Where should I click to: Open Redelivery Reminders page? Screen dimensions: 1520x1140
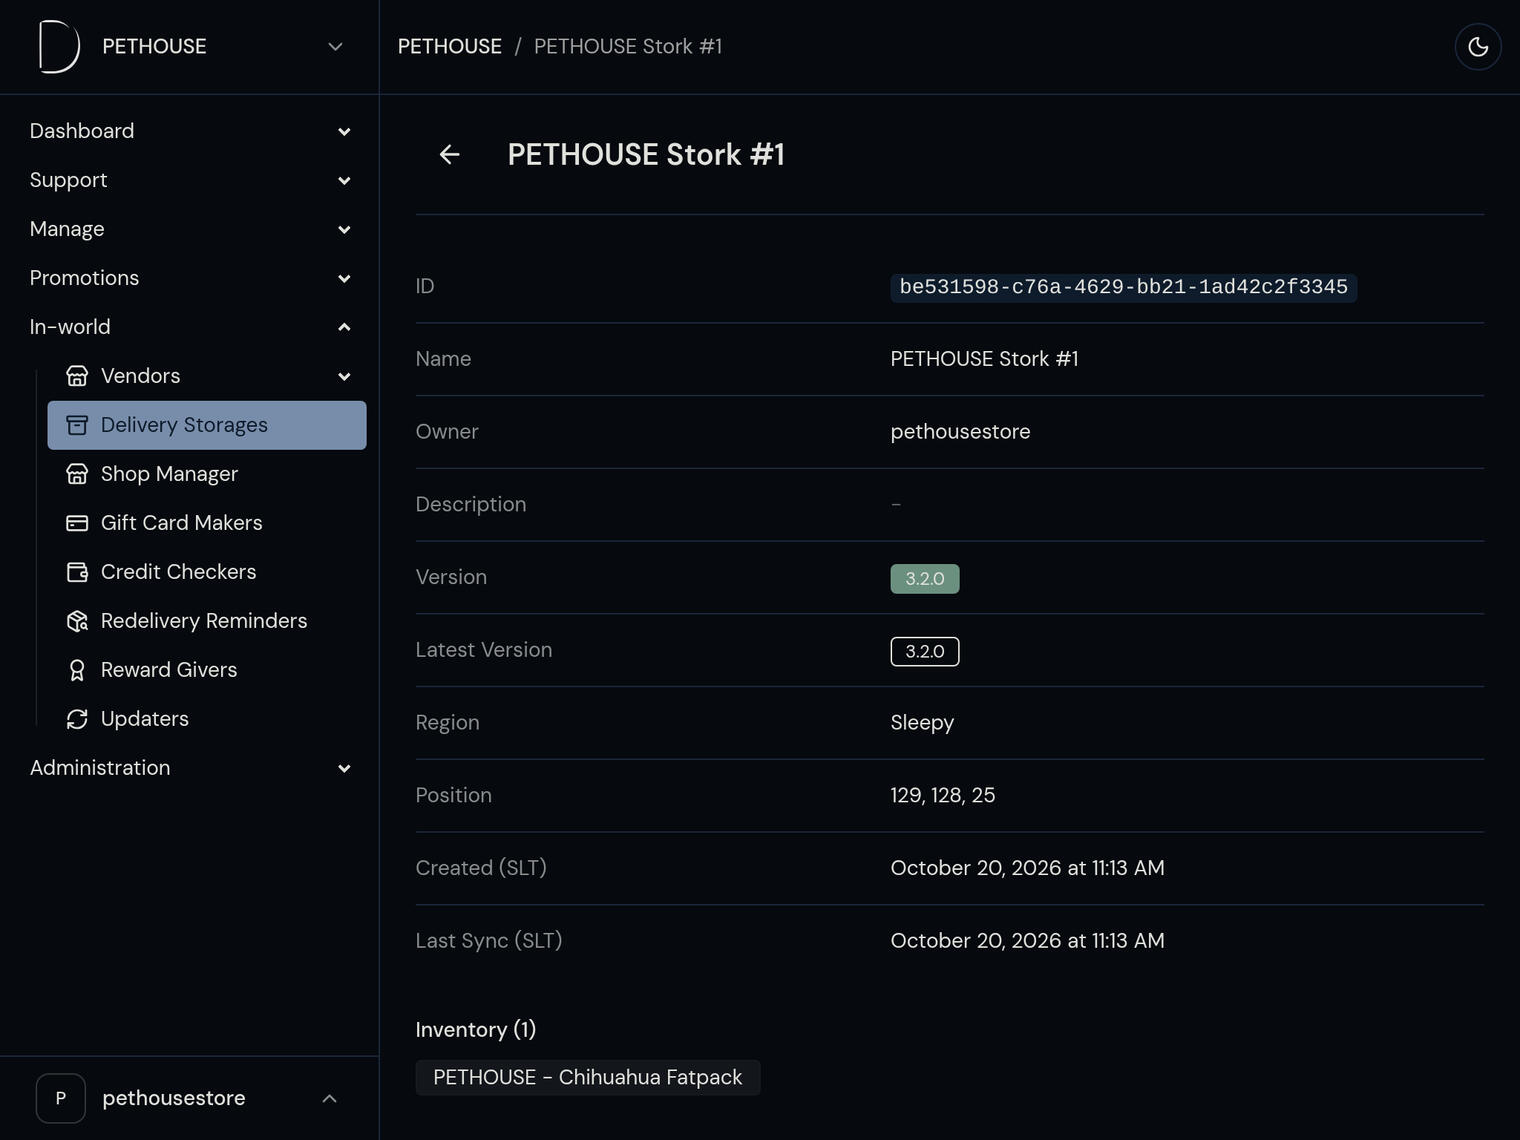[x=207, y=621]
